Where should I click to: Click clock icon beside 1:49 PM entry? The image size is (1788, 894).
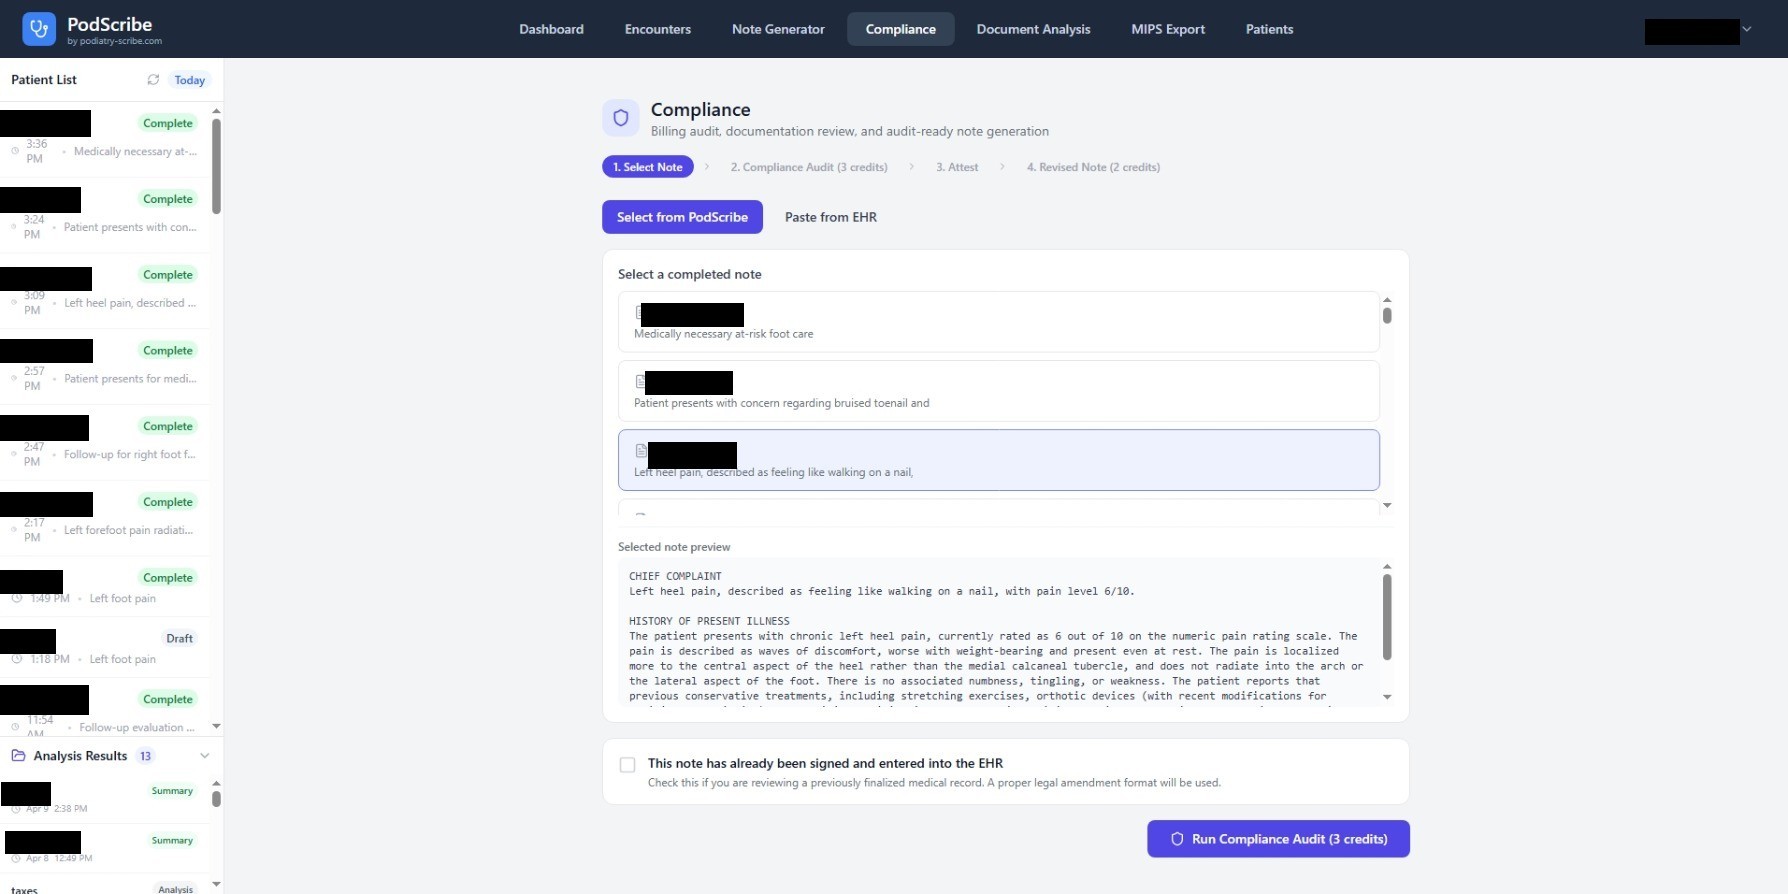click(x=17, y=598)
